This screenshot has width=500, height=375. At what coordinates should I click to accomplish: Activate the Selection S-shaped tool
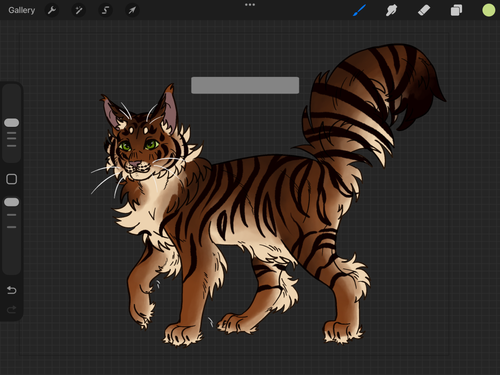(105, 10)
